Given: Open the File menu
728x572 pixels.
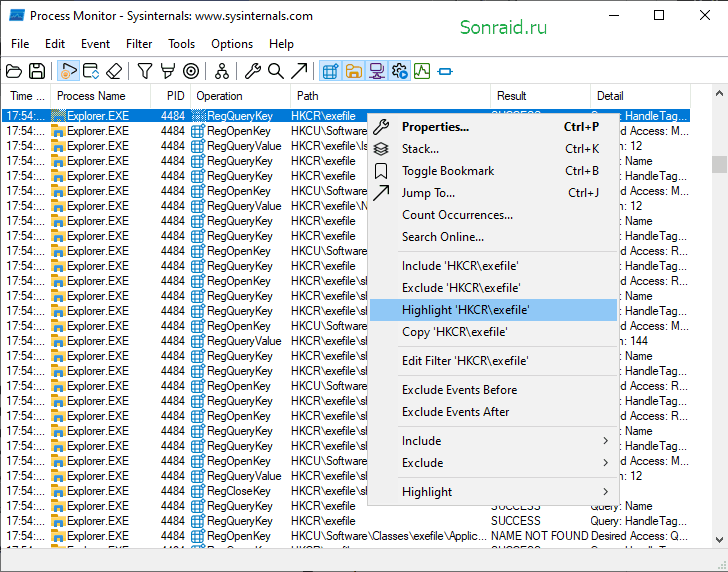Looking at the screenshot, I should click(x=20, y=44).
